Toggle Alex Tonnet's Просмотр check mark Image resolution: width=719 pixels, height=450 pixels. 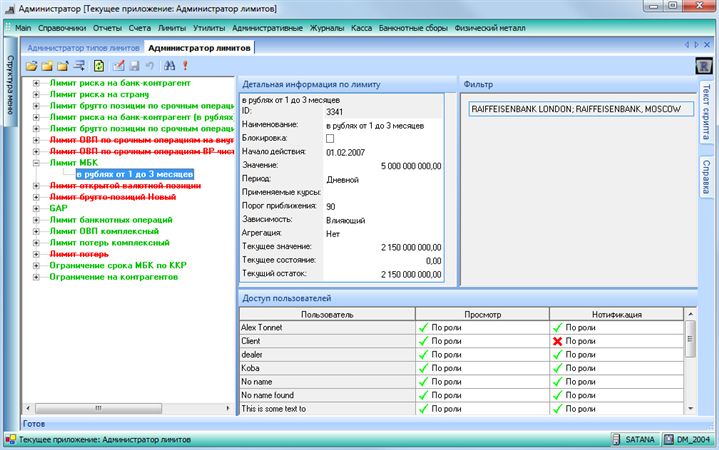[x=423, y=328]
